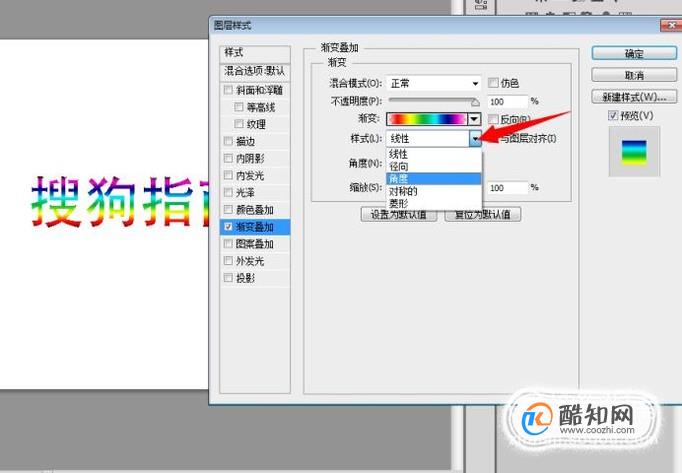Viewport: 682px width, 473px height.
Task: Click the 新建样式(W)... button
Action: 634,97
